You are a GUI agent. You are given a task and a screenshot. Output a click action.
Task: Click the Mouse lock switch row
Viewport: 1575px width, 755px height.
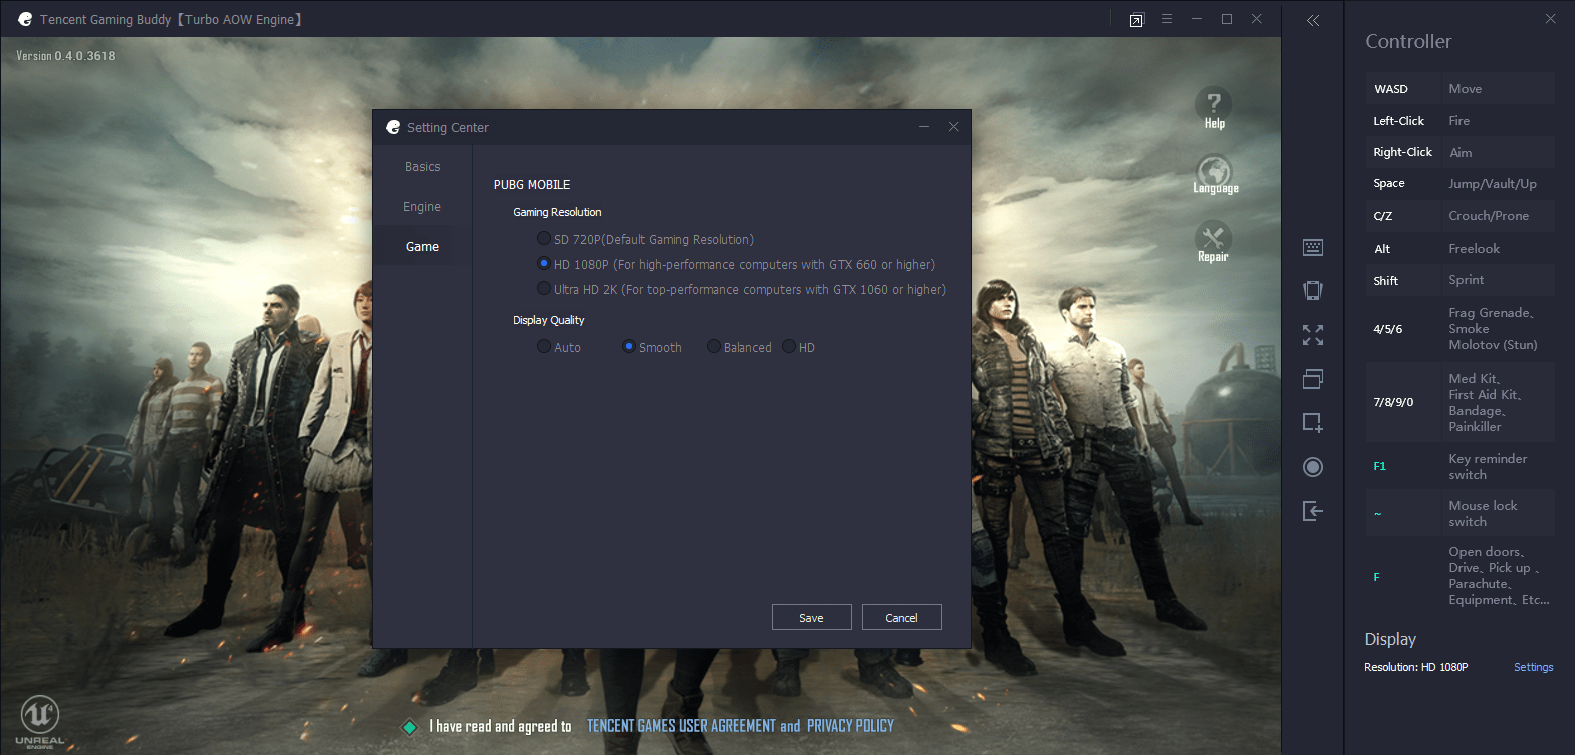(x=1461, y=513)
